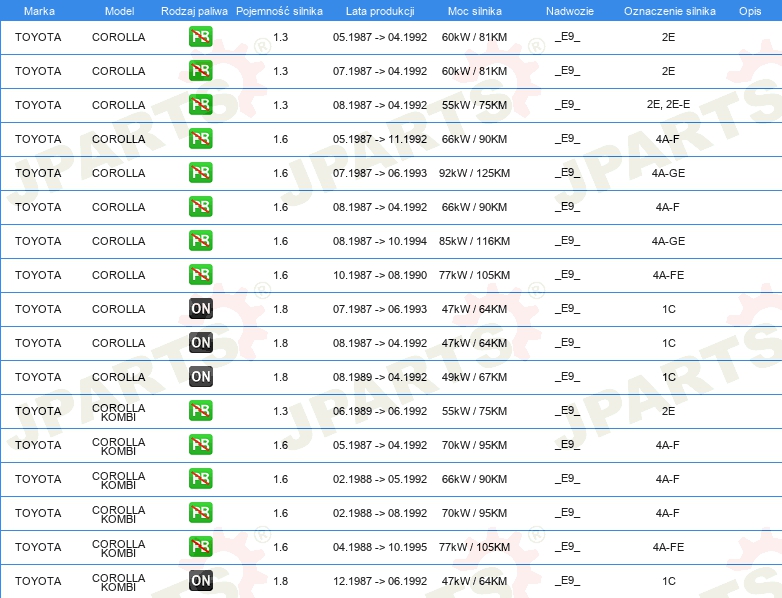Image resolution: width=782 pixels, height=598 pixels.
Task: Click the 92kW / 125KM power cell
Action: coord(474,173)
